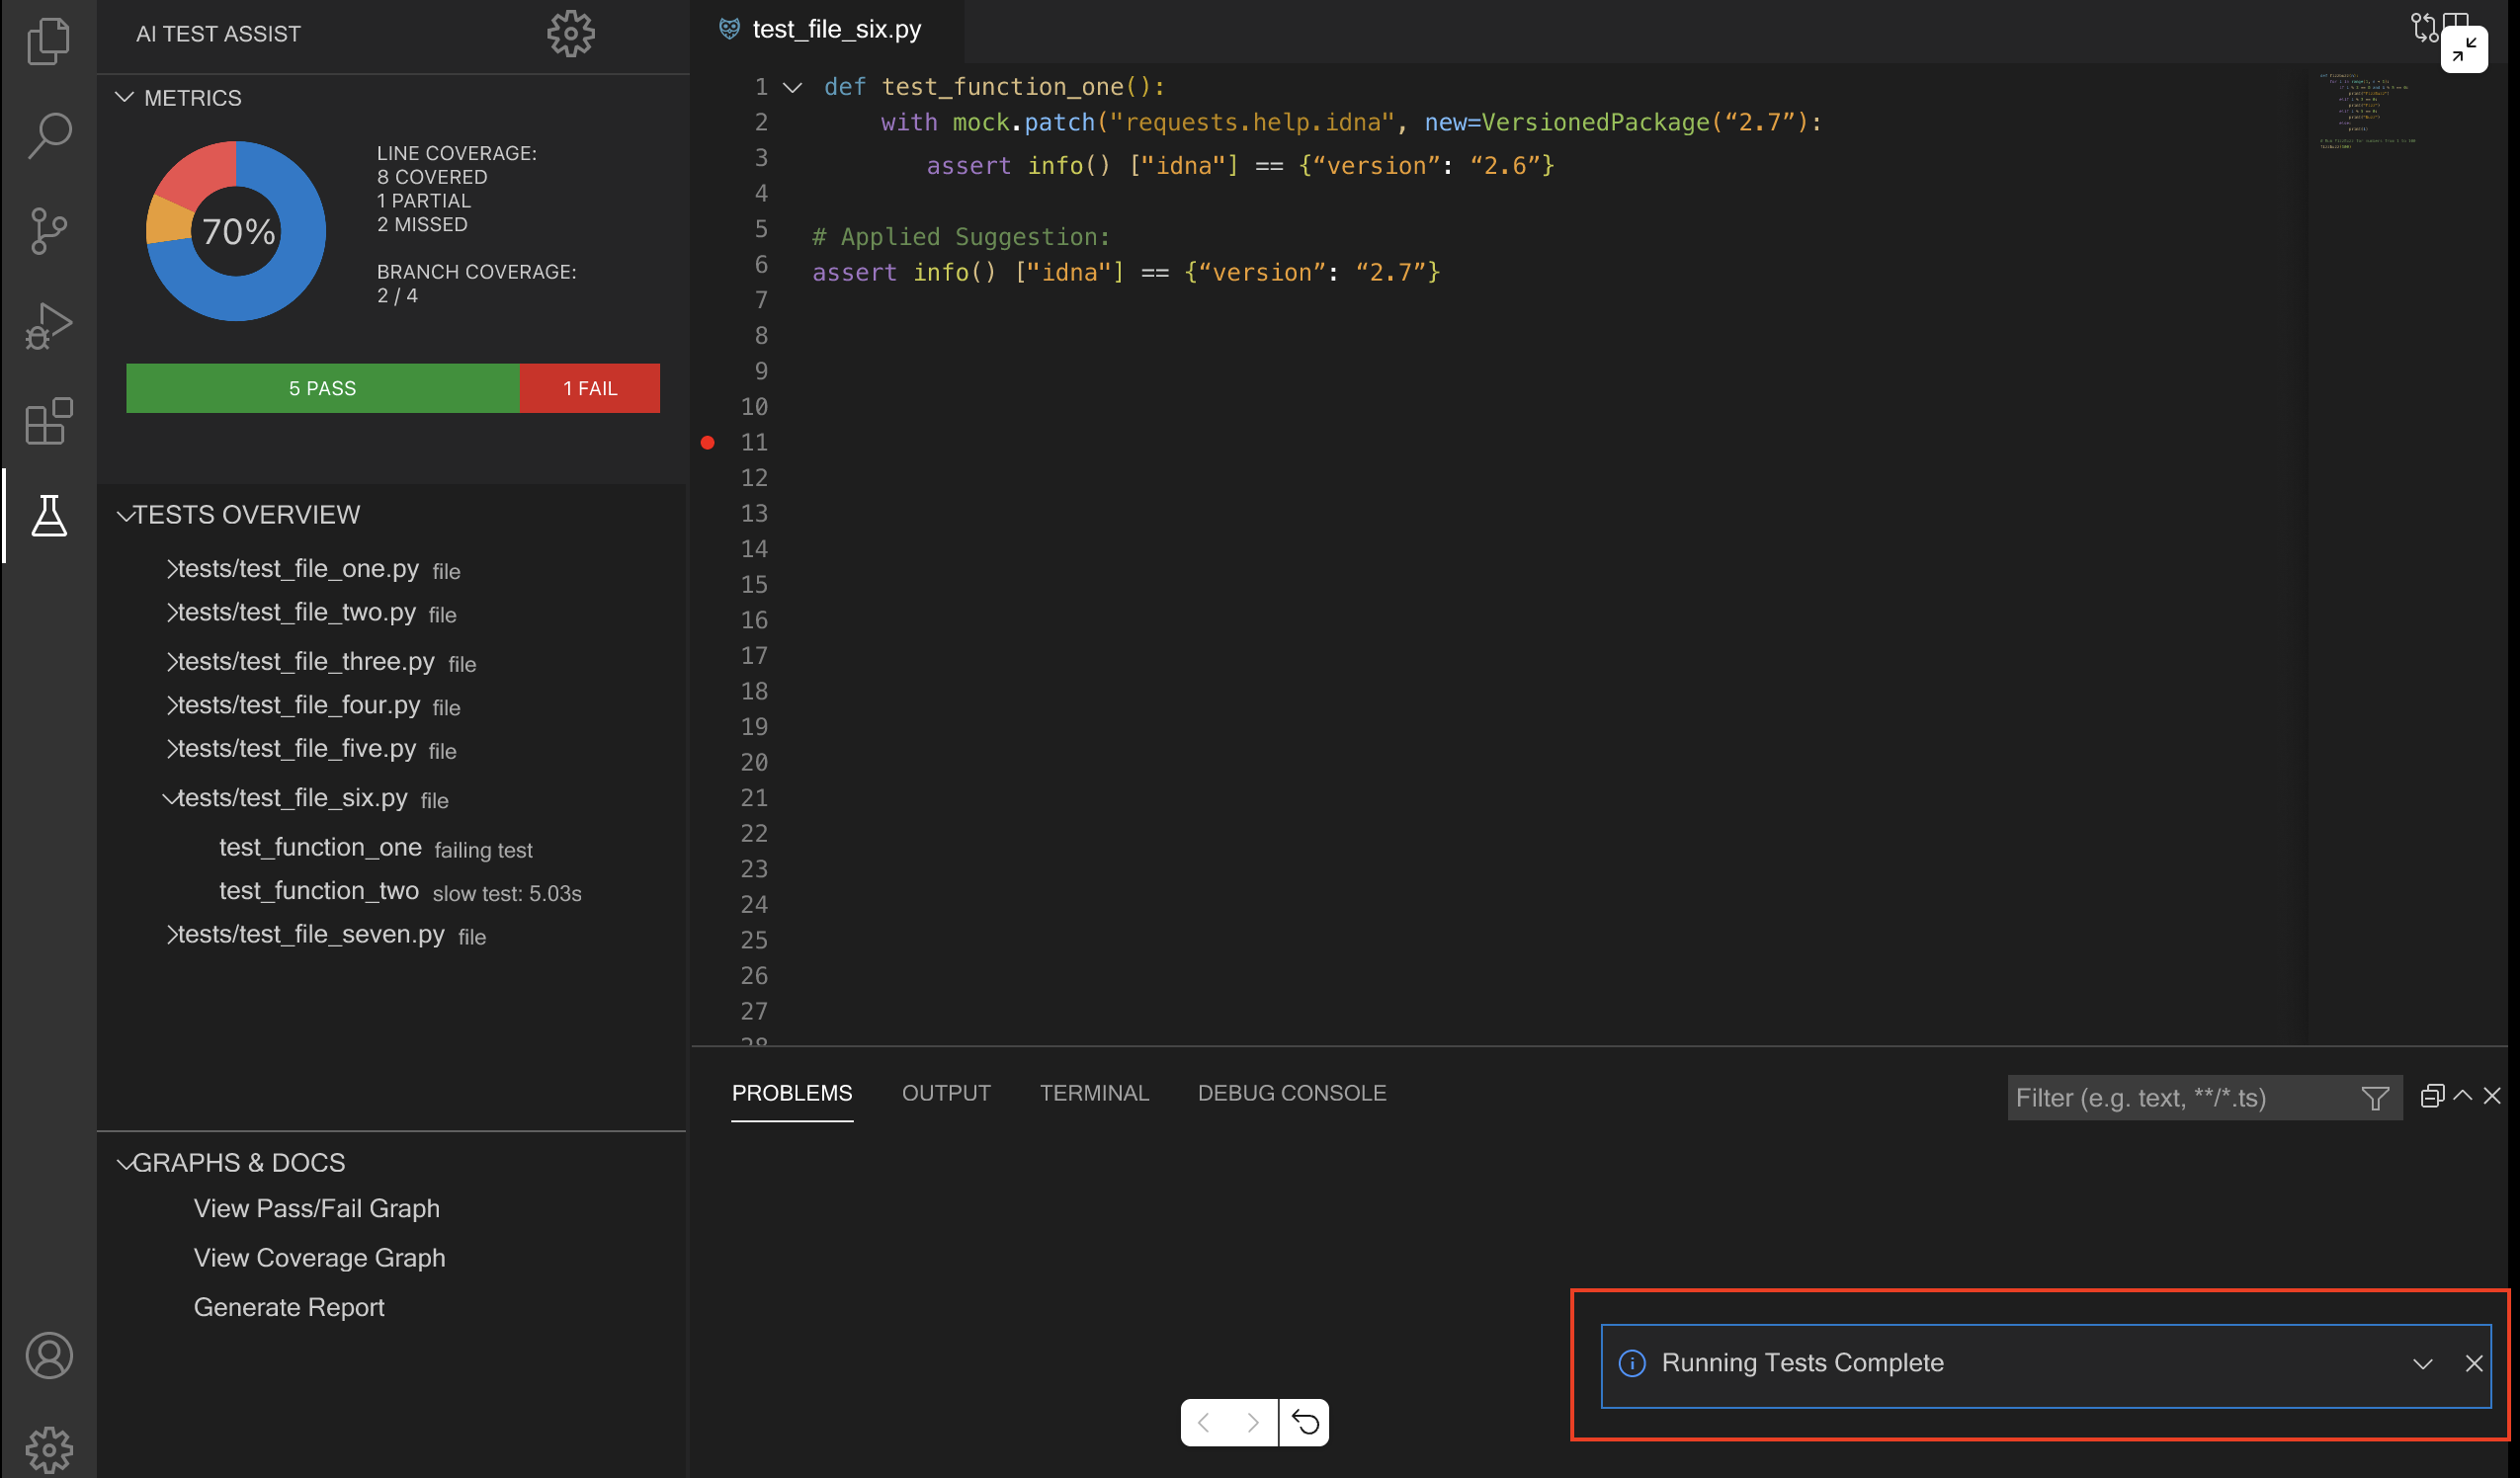The image size is (2520, 1478).
Task: Open the Extensions view
Action: click(48, 421)
